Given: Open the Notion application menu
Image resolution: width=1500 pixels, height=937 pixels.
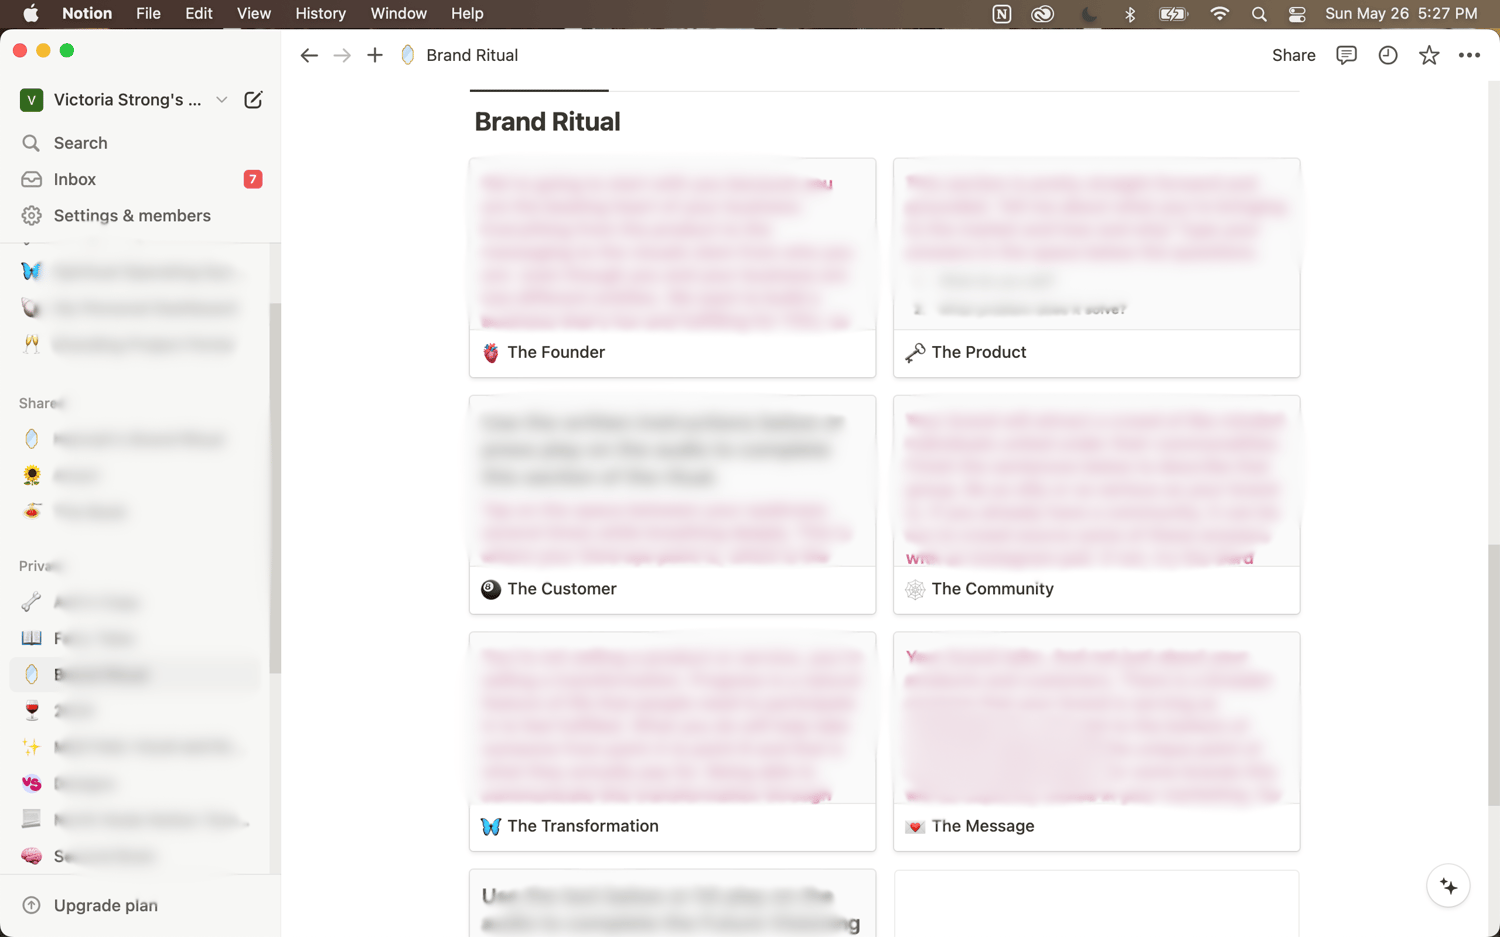Looking at the screenshot, I should point(87,13).
